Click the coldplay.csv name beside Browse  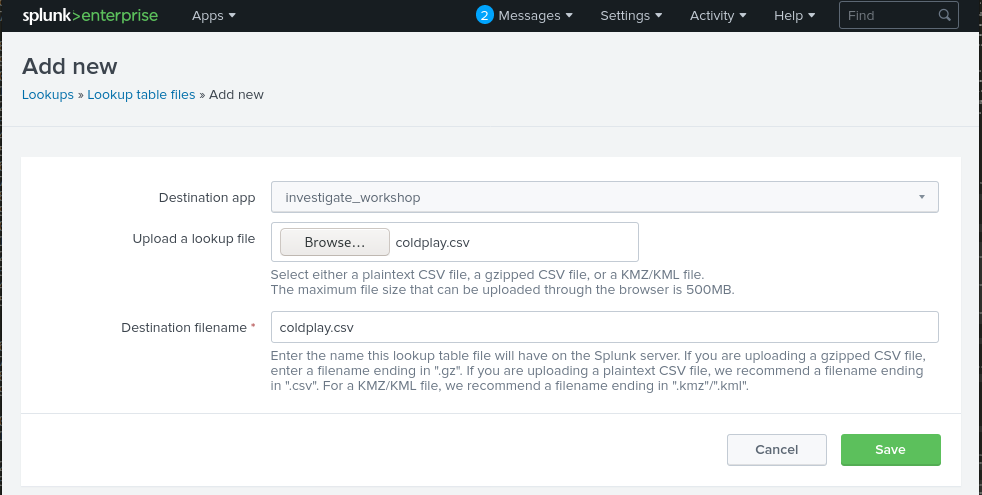432,243
